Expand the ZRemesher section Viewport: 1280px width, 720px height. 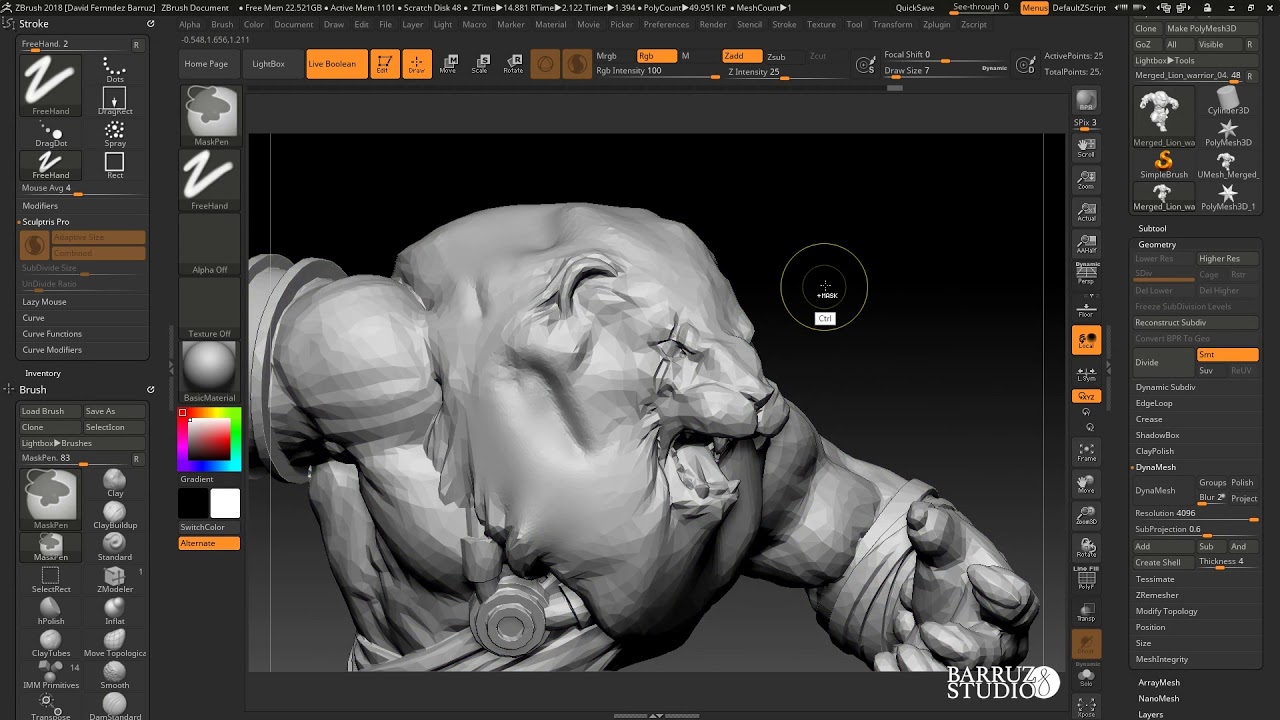point(1157,595)
